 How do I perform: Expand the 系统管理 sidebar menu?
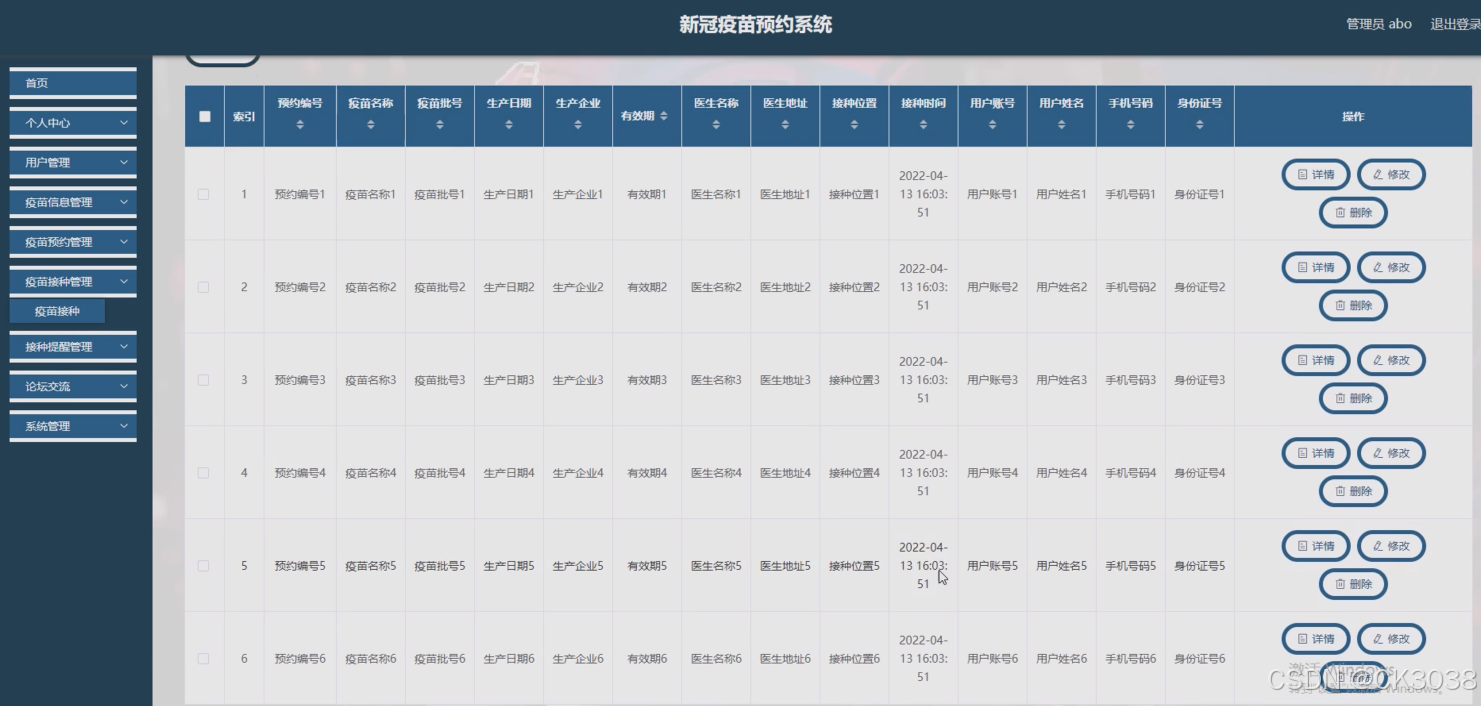point(73,427)
